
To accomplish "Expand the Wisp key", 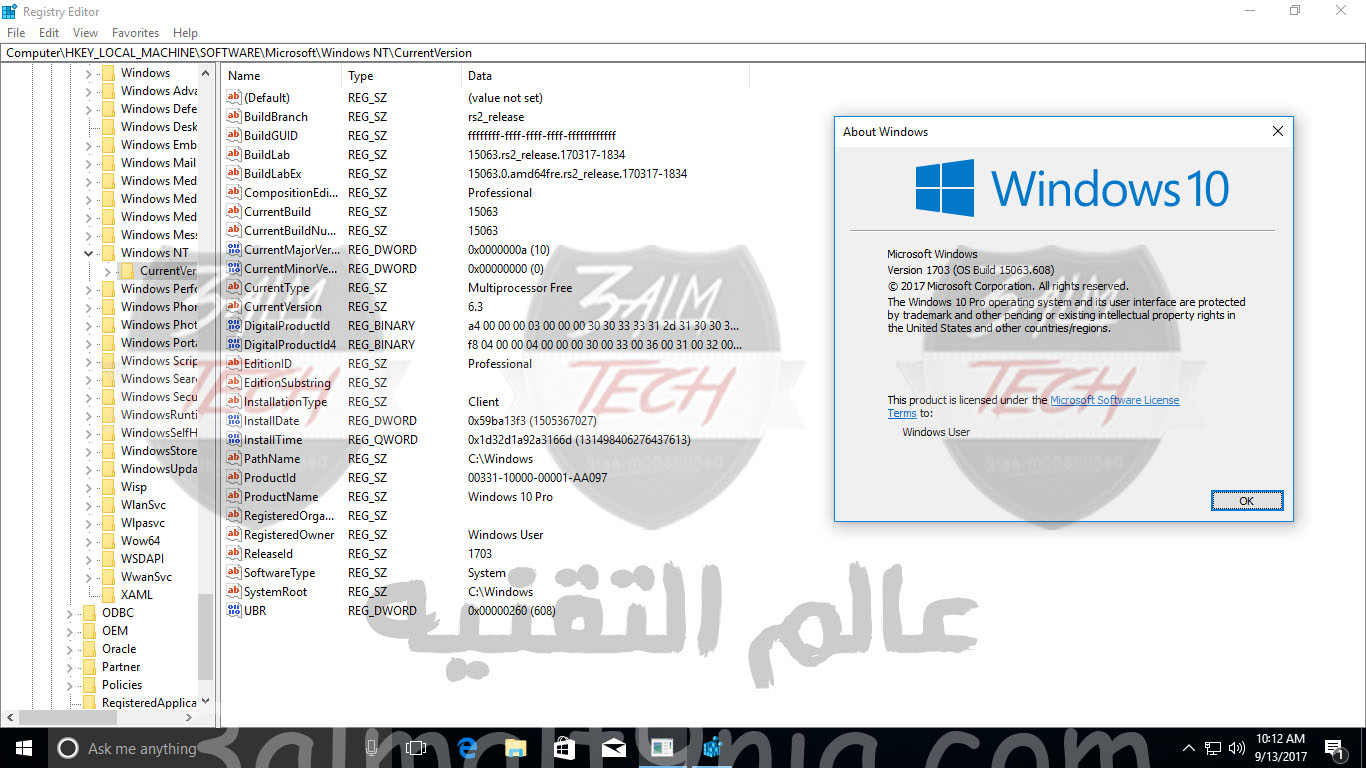I will click(x=88, y=487).
